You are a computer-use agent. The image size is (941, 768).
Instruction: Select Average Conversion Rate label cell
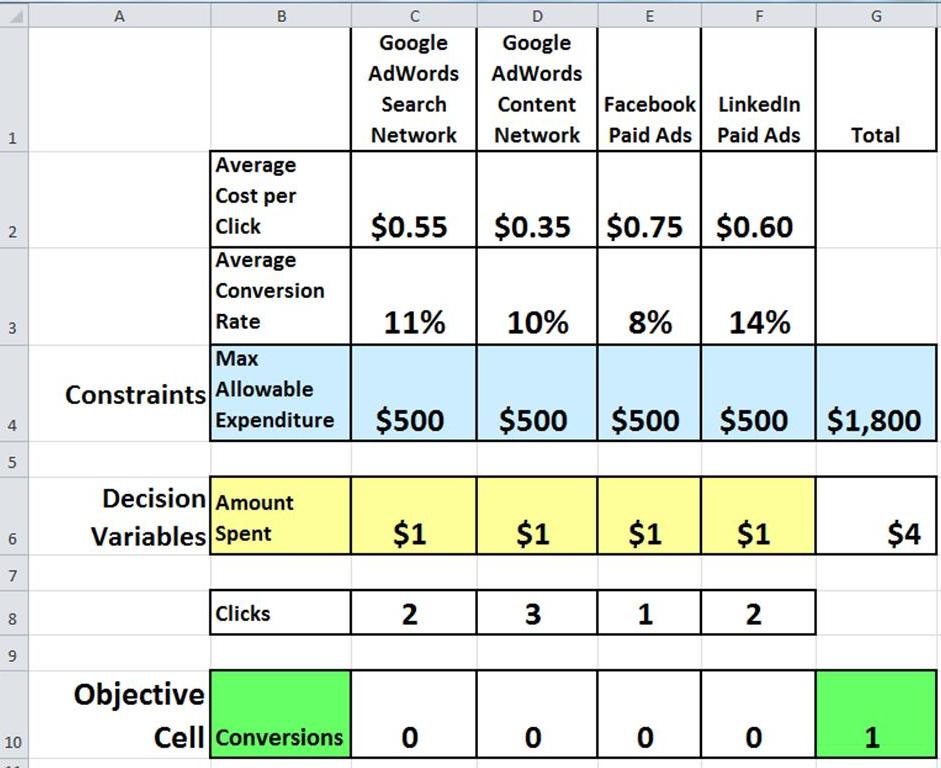tap(281, 296)
